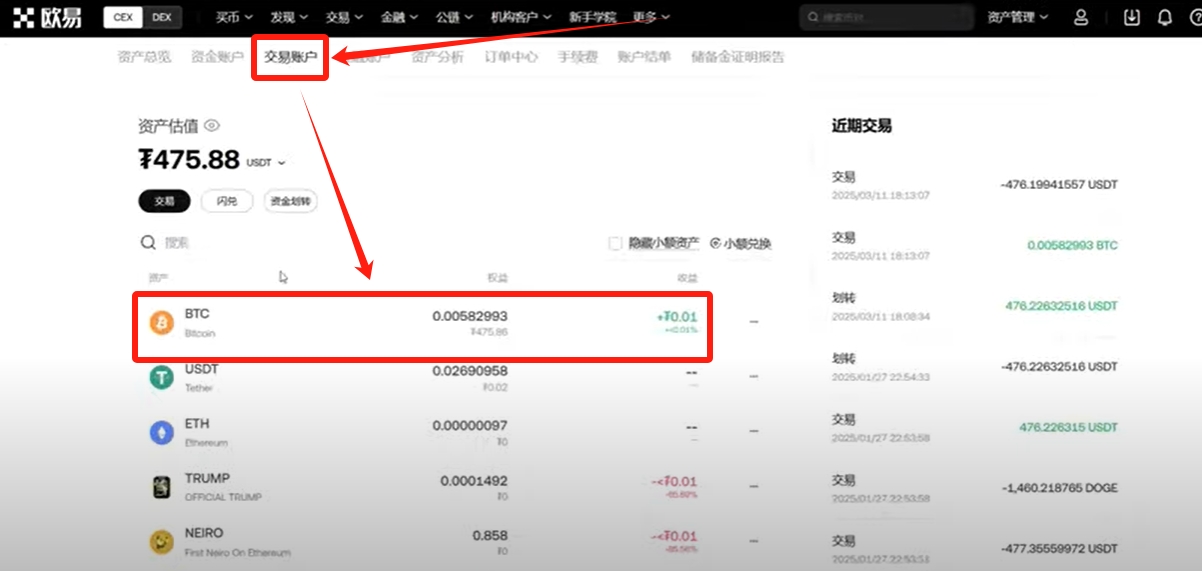The image size is (1202, 571).
Task: Toggle asset value visibility eye icon
Action: (212, 126)
